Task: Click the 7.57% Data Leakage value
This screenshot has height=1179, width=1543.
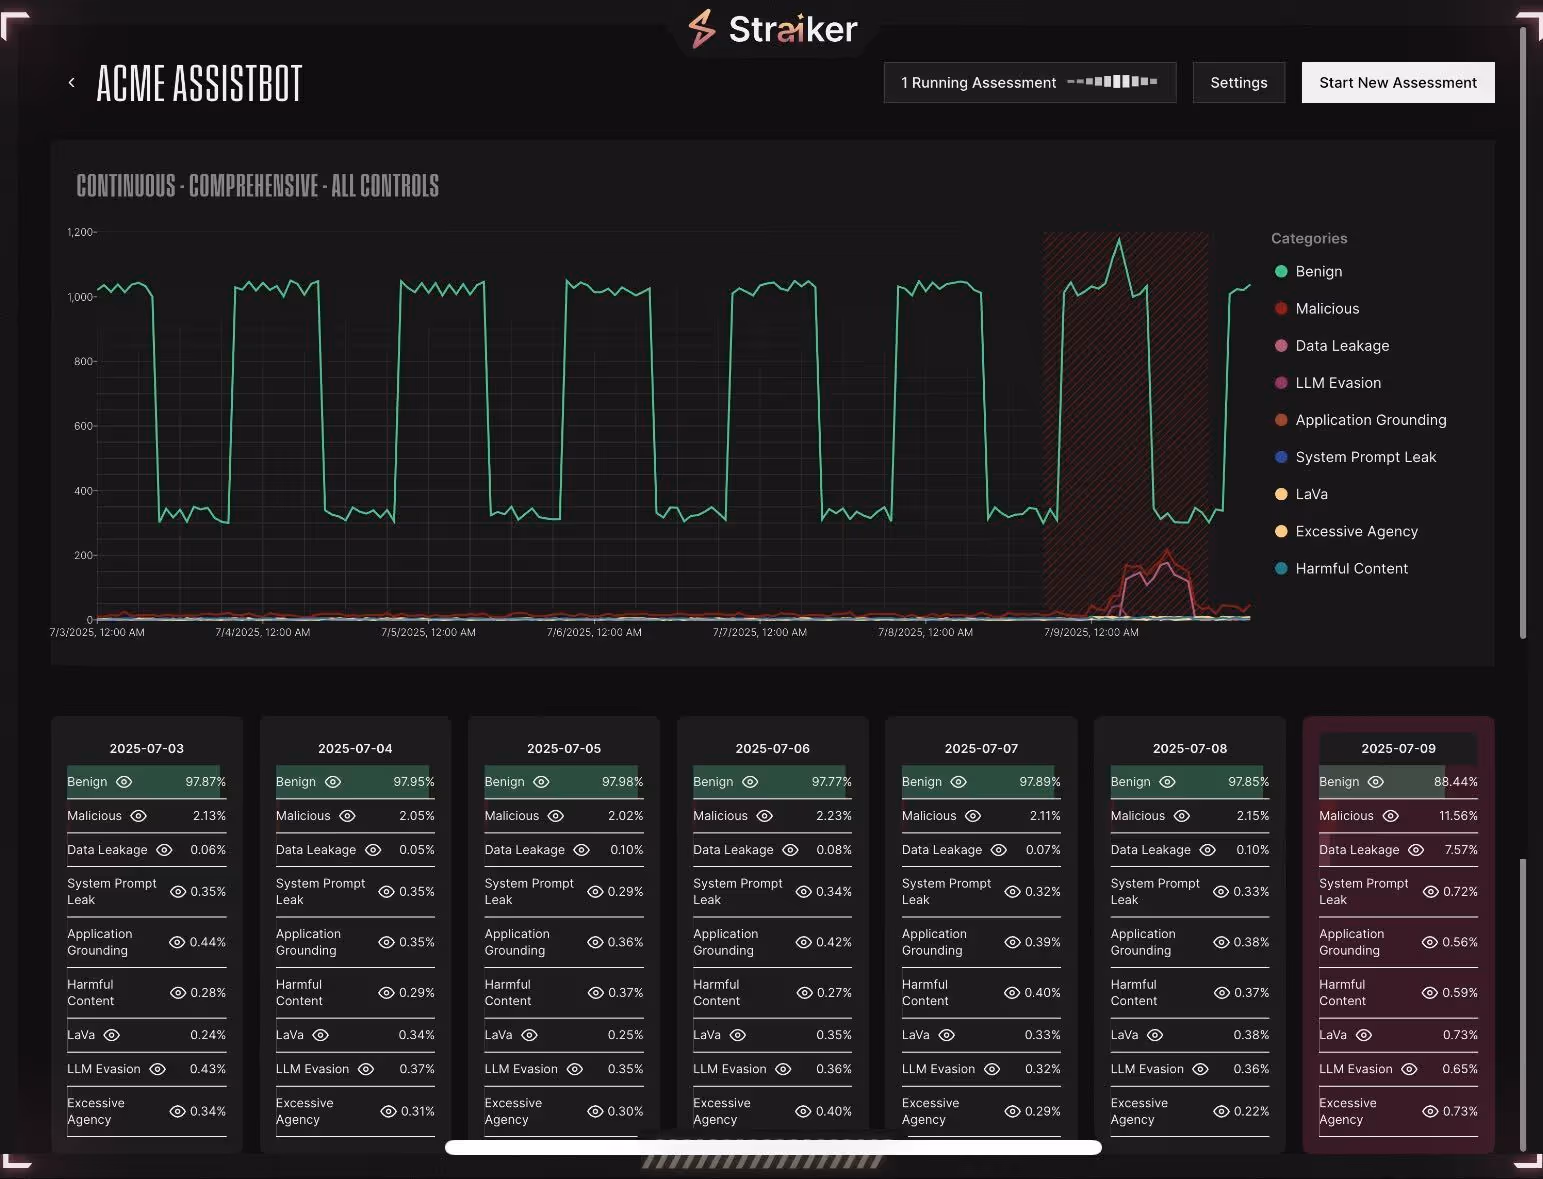Action: 1461,850
